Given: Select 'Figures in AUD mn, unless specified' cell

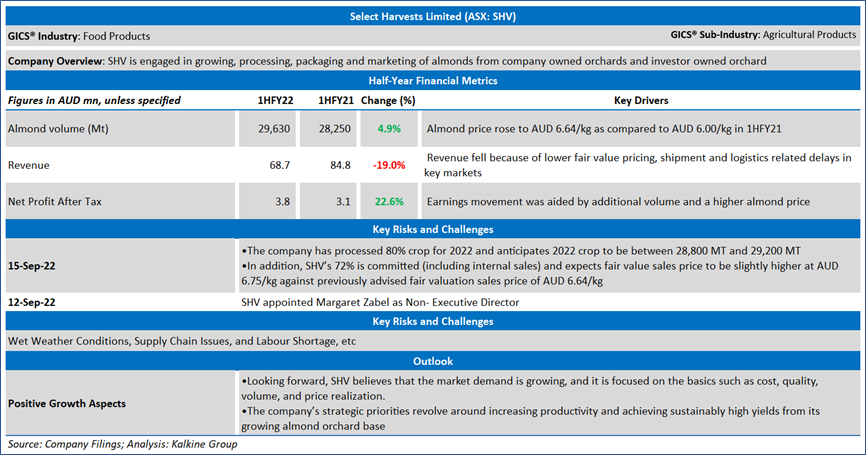Looking at the screenshot, I should [94, 100].
